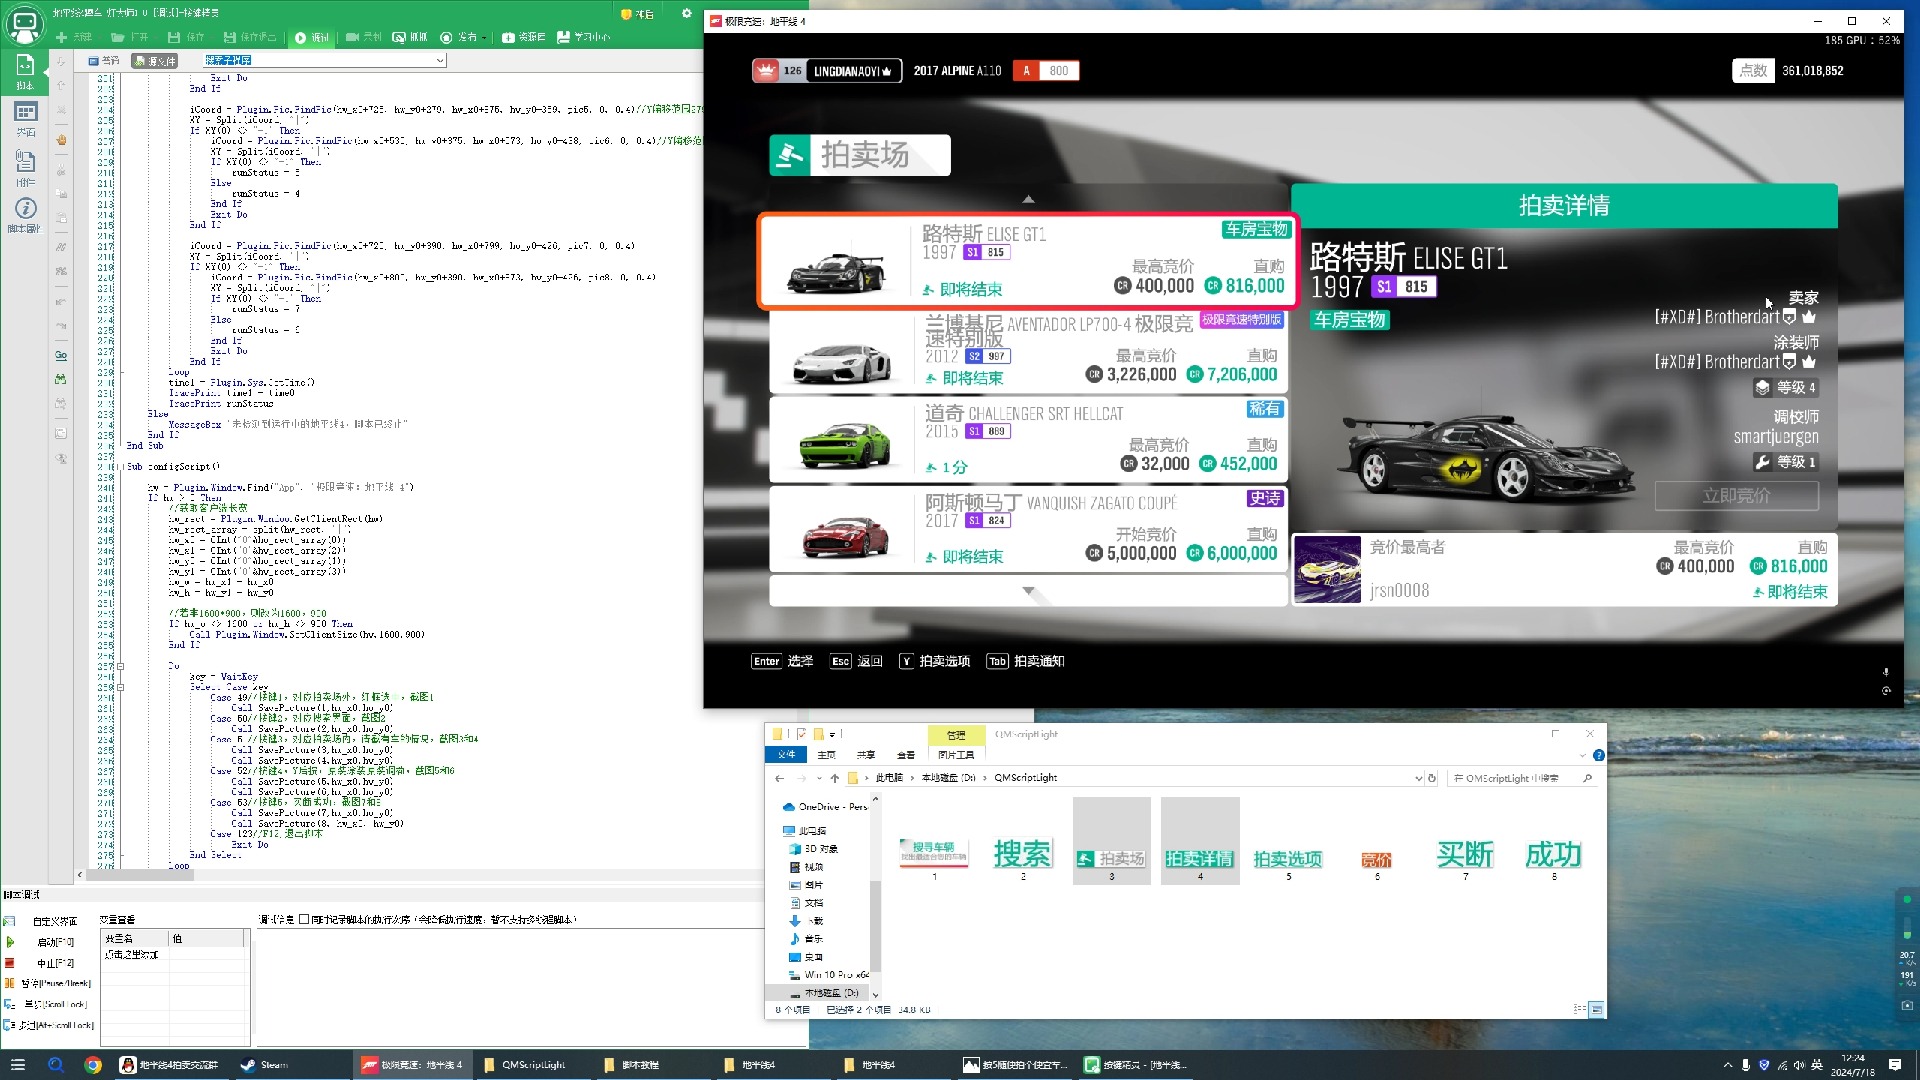Open File Explorer help question mark

click(1598, 755)
